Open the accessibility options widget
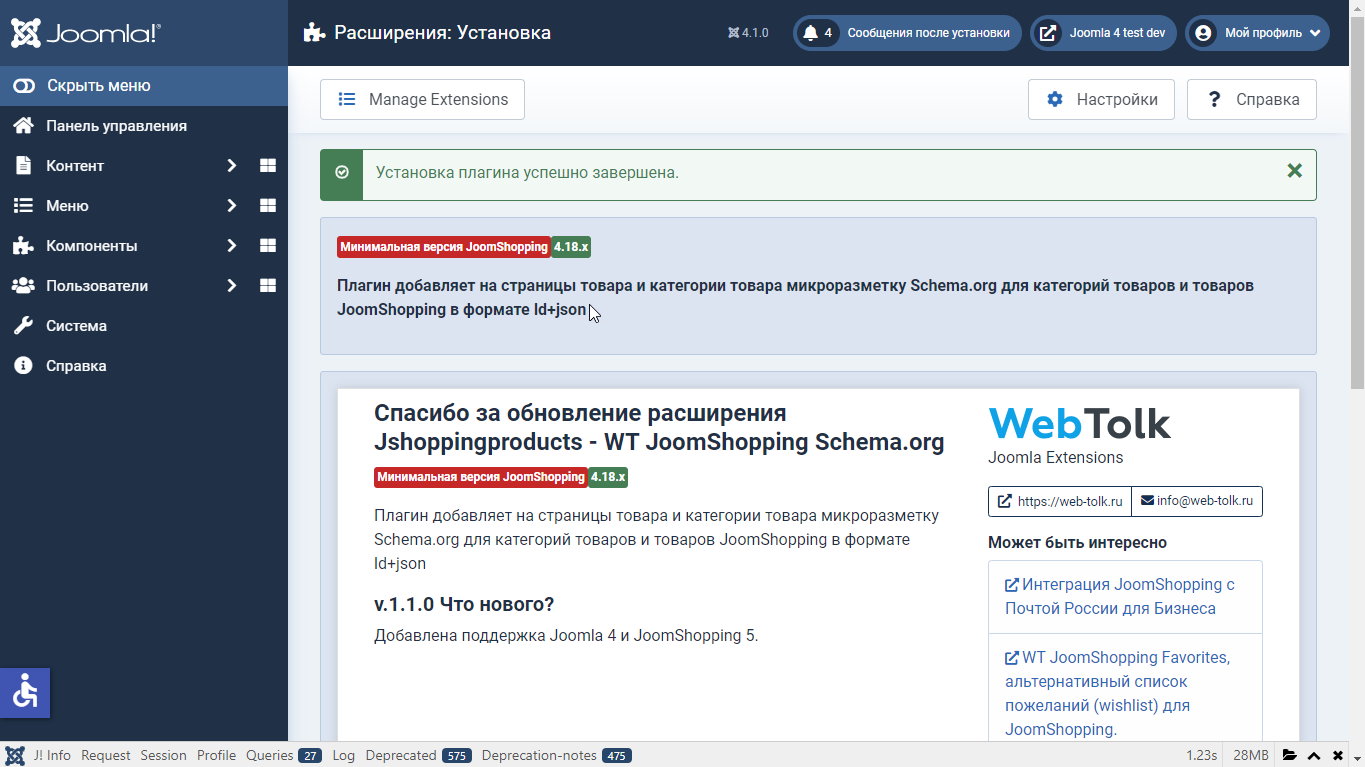Image resolution: width=1365 pixels, height=767 pixels. 25,692
